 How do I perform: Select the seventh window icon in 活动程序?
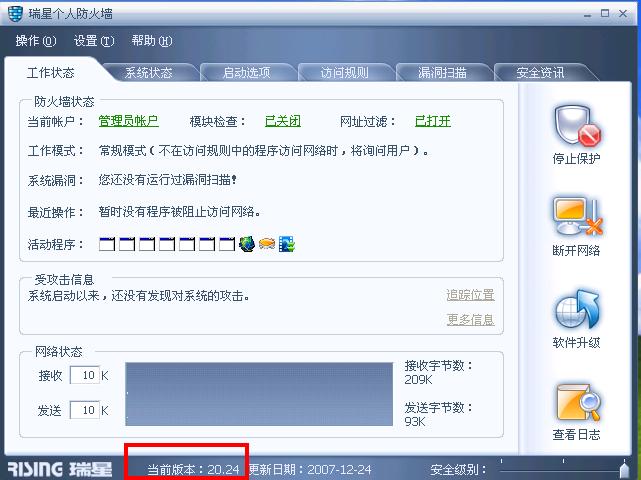pyautogui.click(x=227, y=244)
